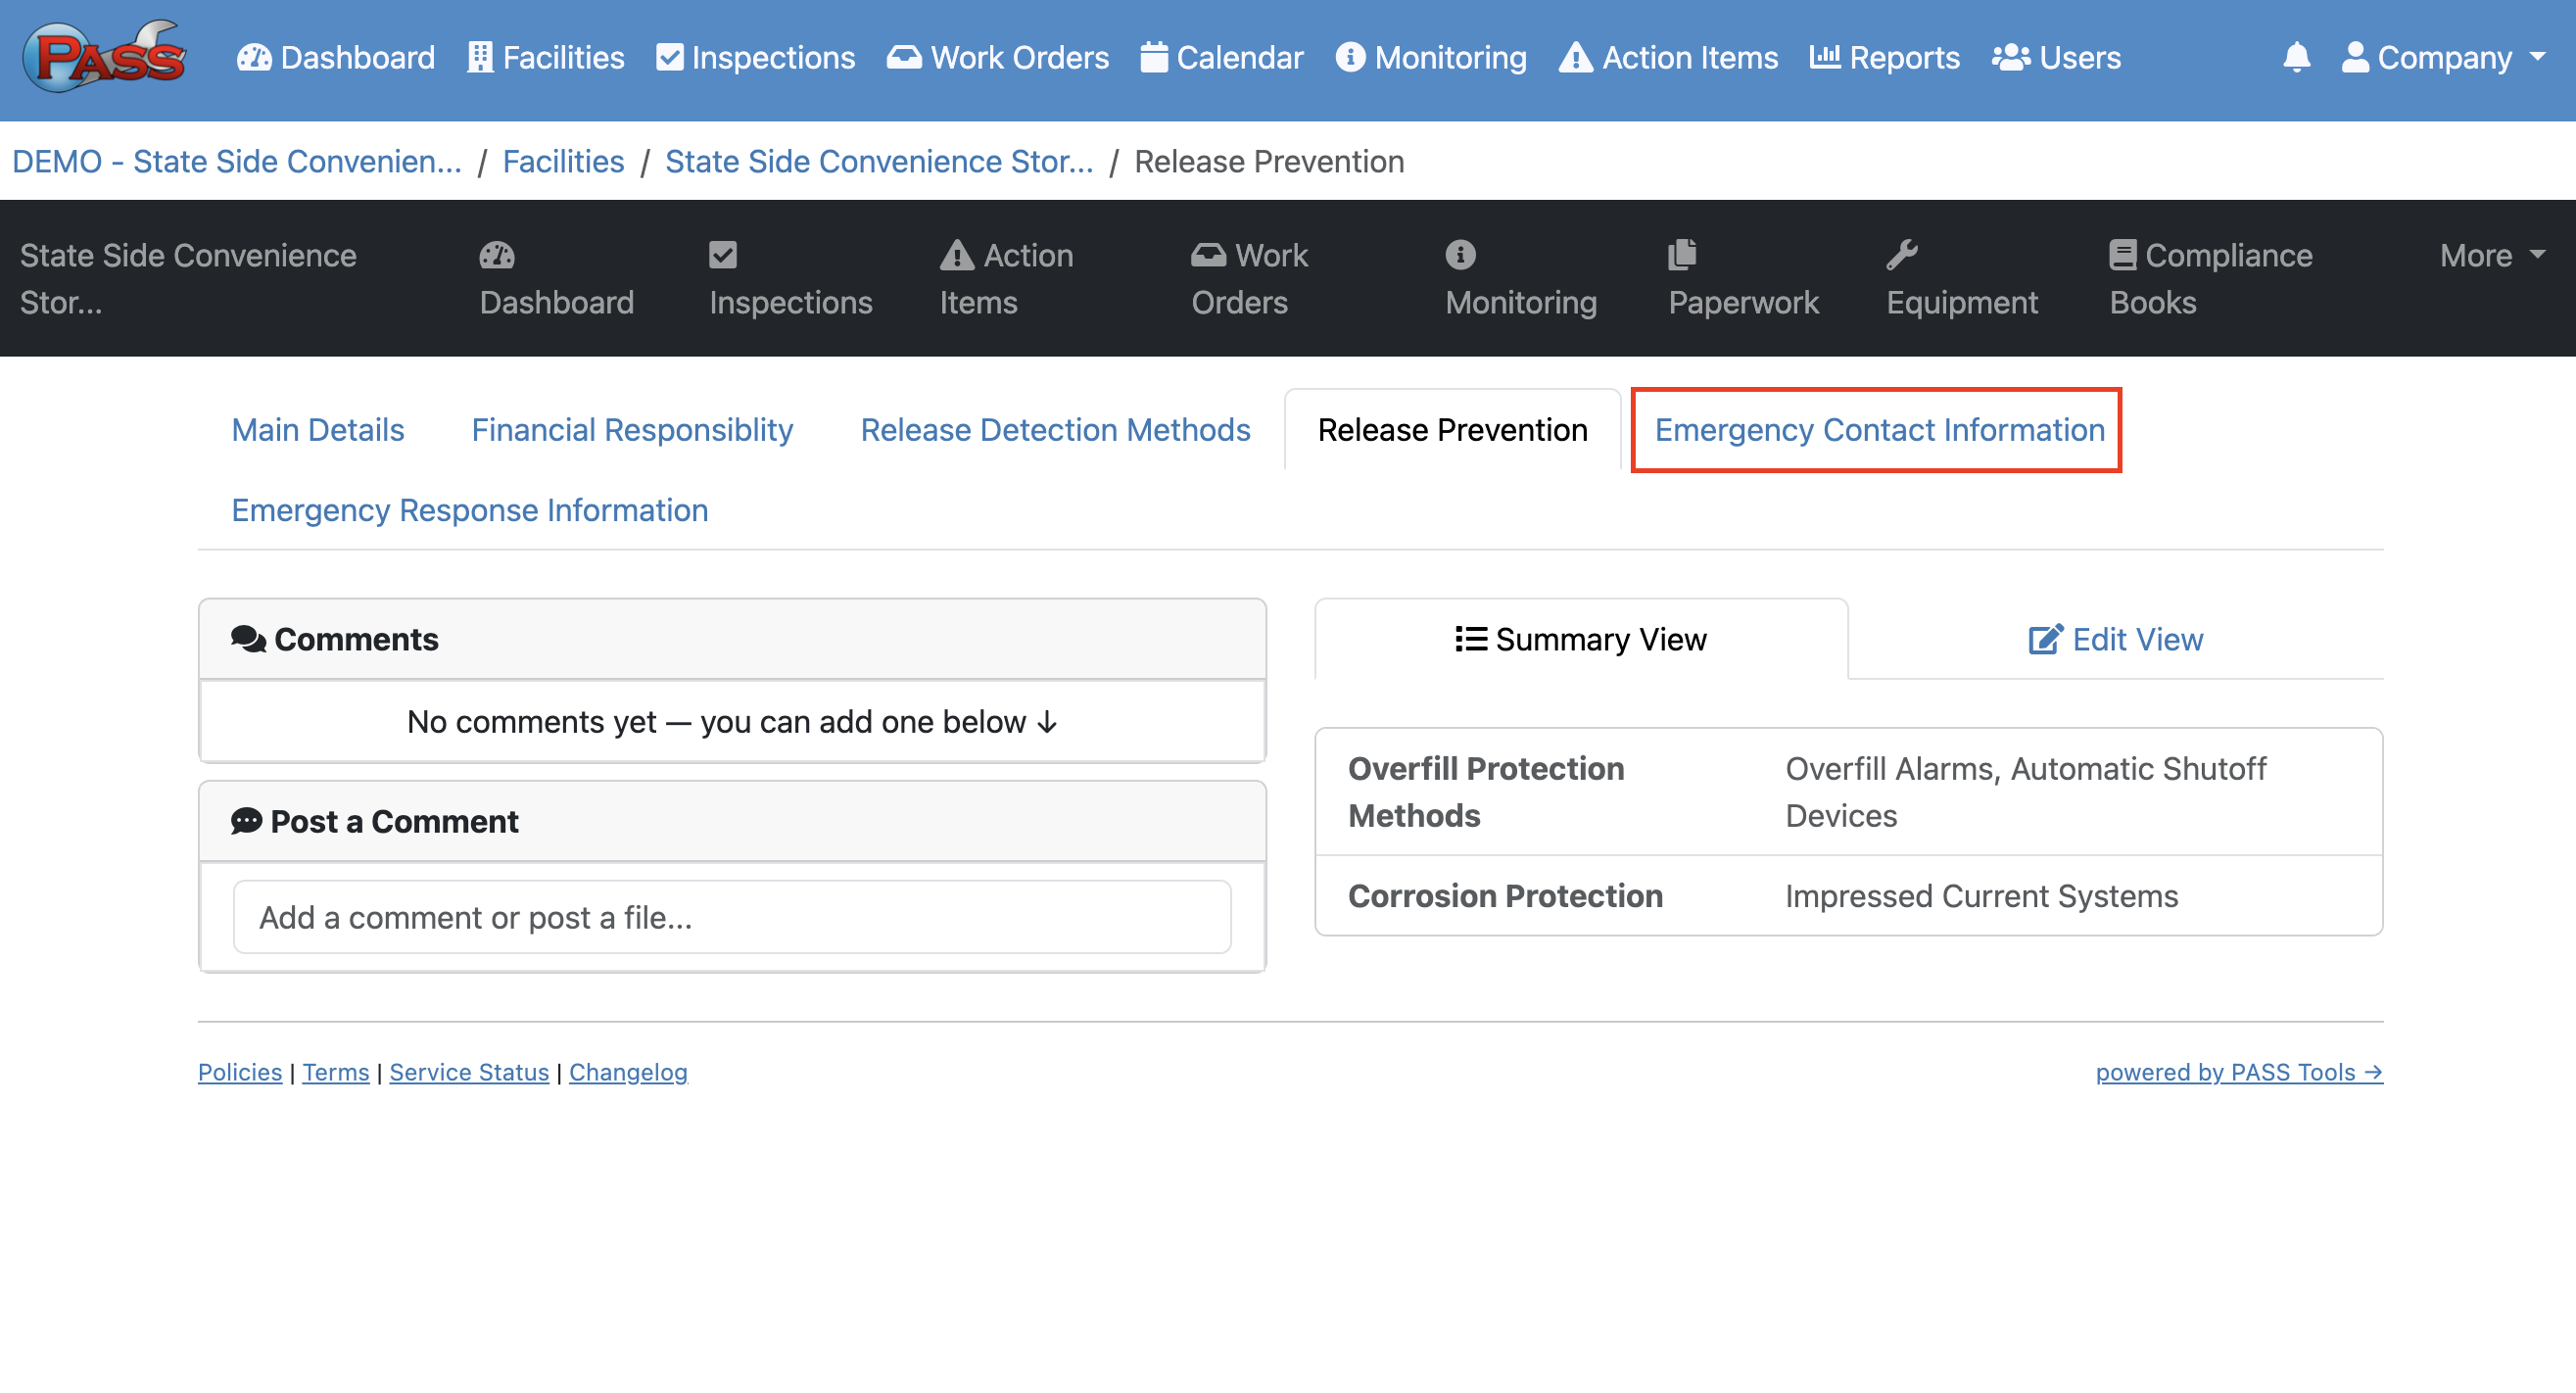Click the add a comment text field
The height and width of the screenshot is (1393, 2576).
(x=732, y=917)
